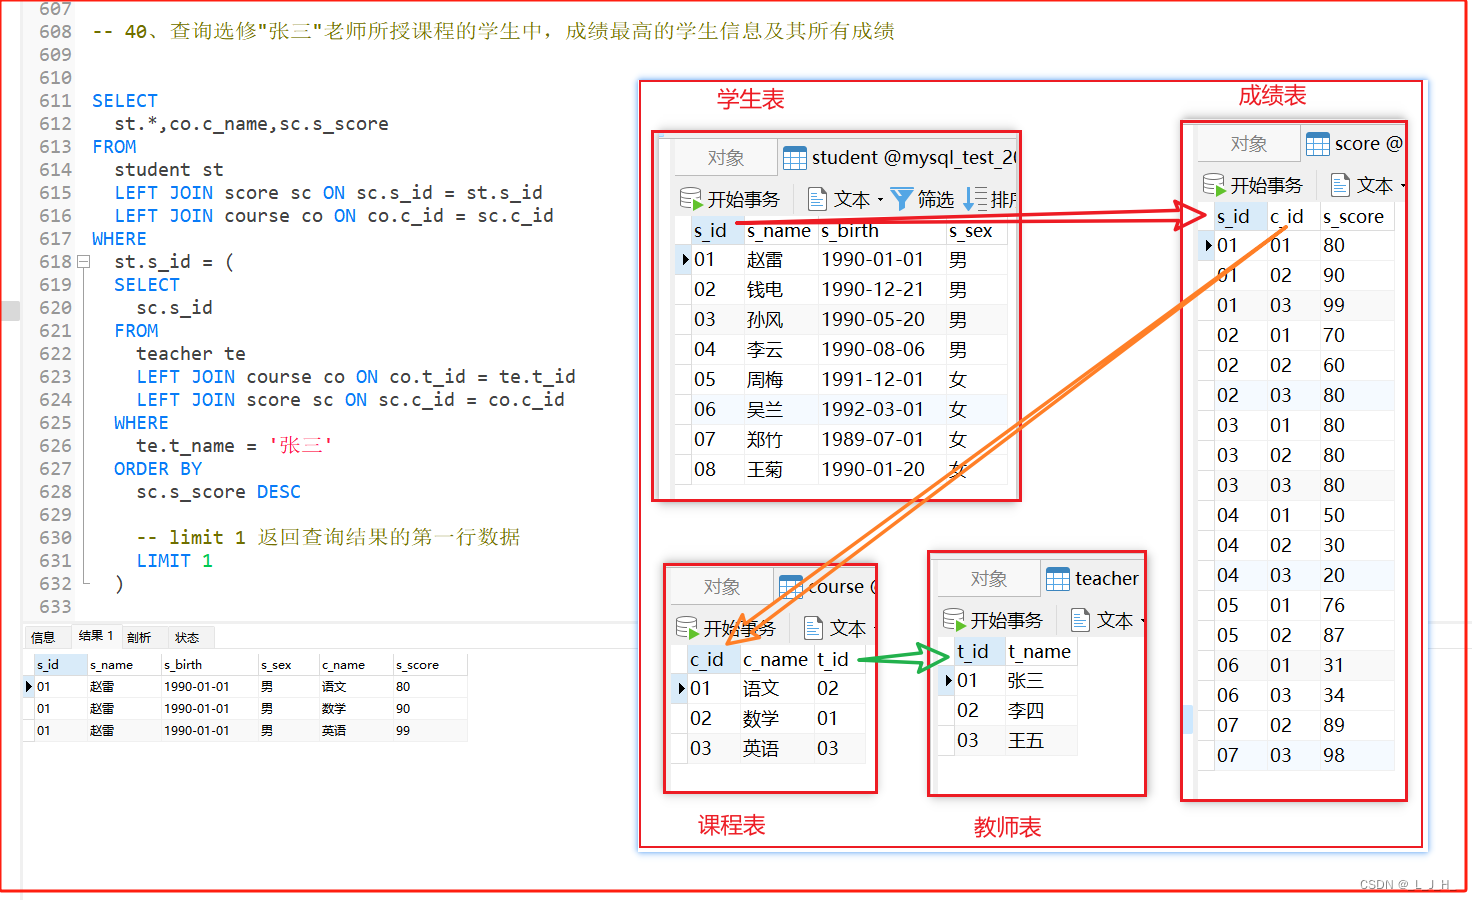The image size is (1472, 900).
Task: Click 开始事务 button text in the student window
Action: pyautogui.click(x=743, y=199)
